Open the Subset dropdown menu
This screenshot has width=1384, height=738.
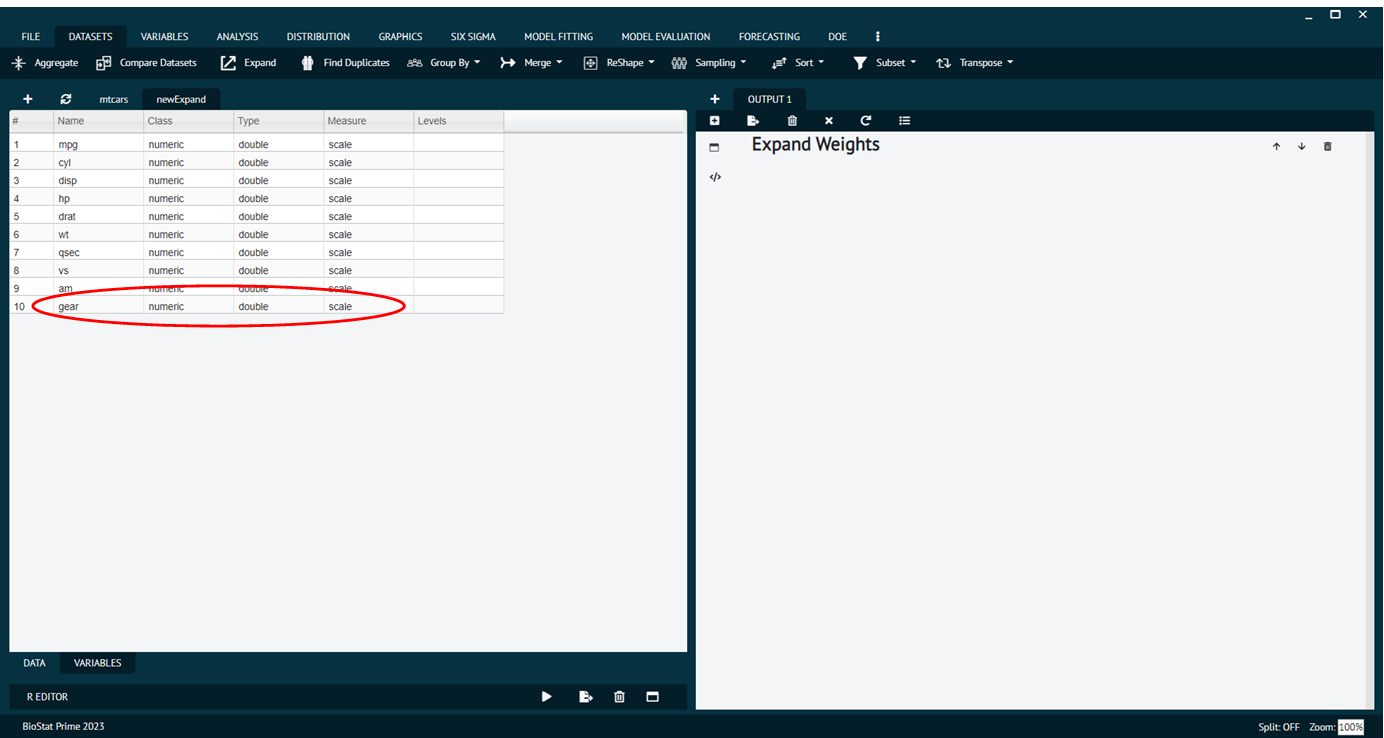click(885, 63)
